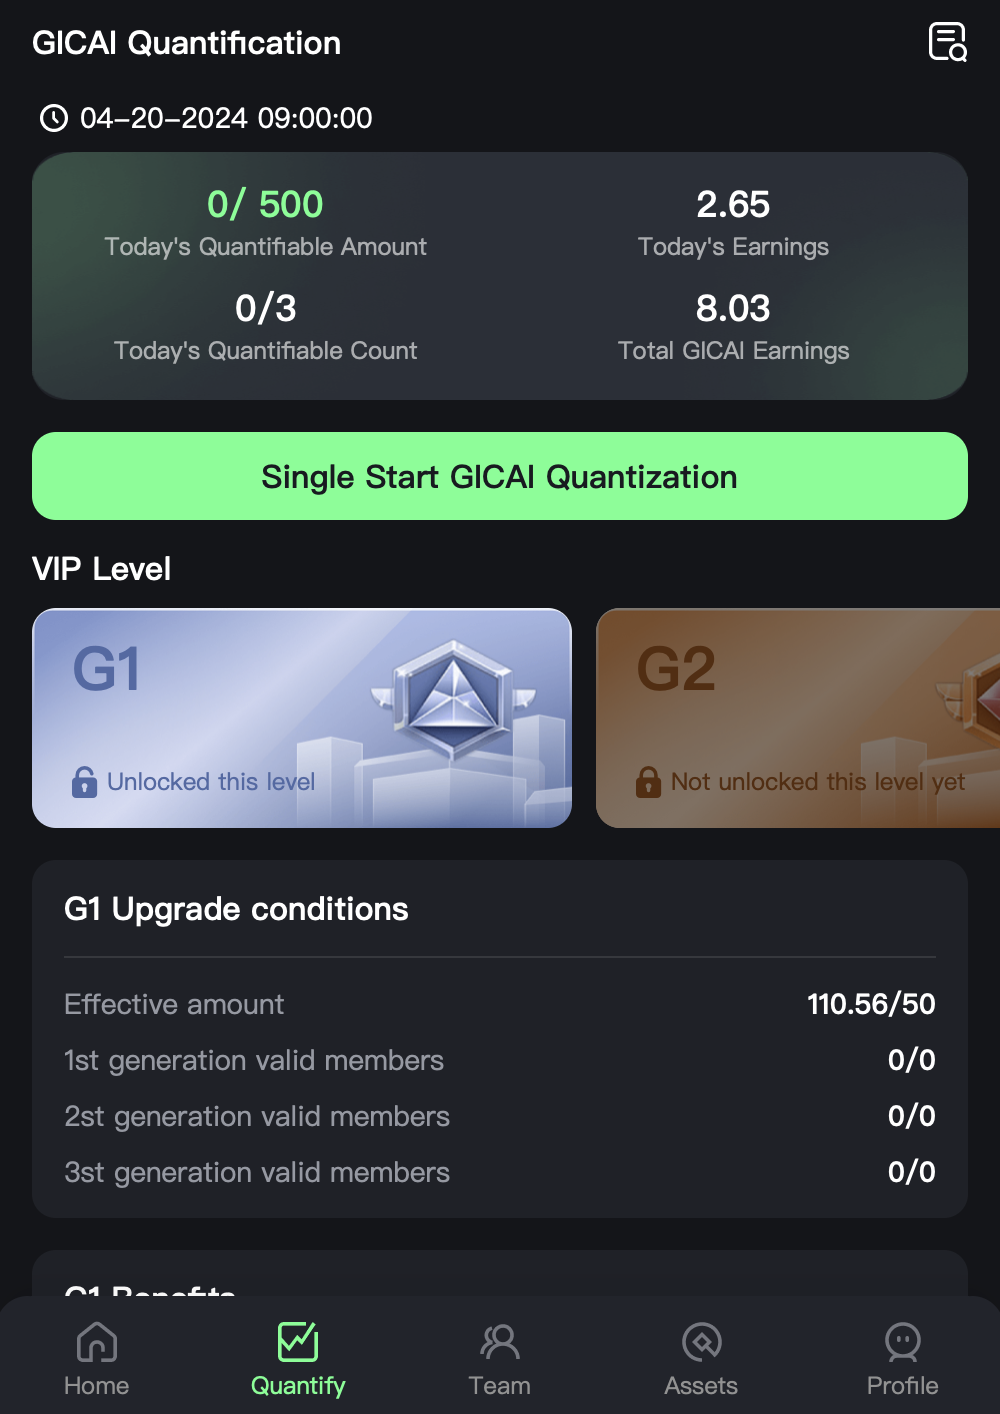The height and width of the screenshot is (1414, 1000).
Task: Tap the Assets diamond icon
Action: (x=702, y=1342)
